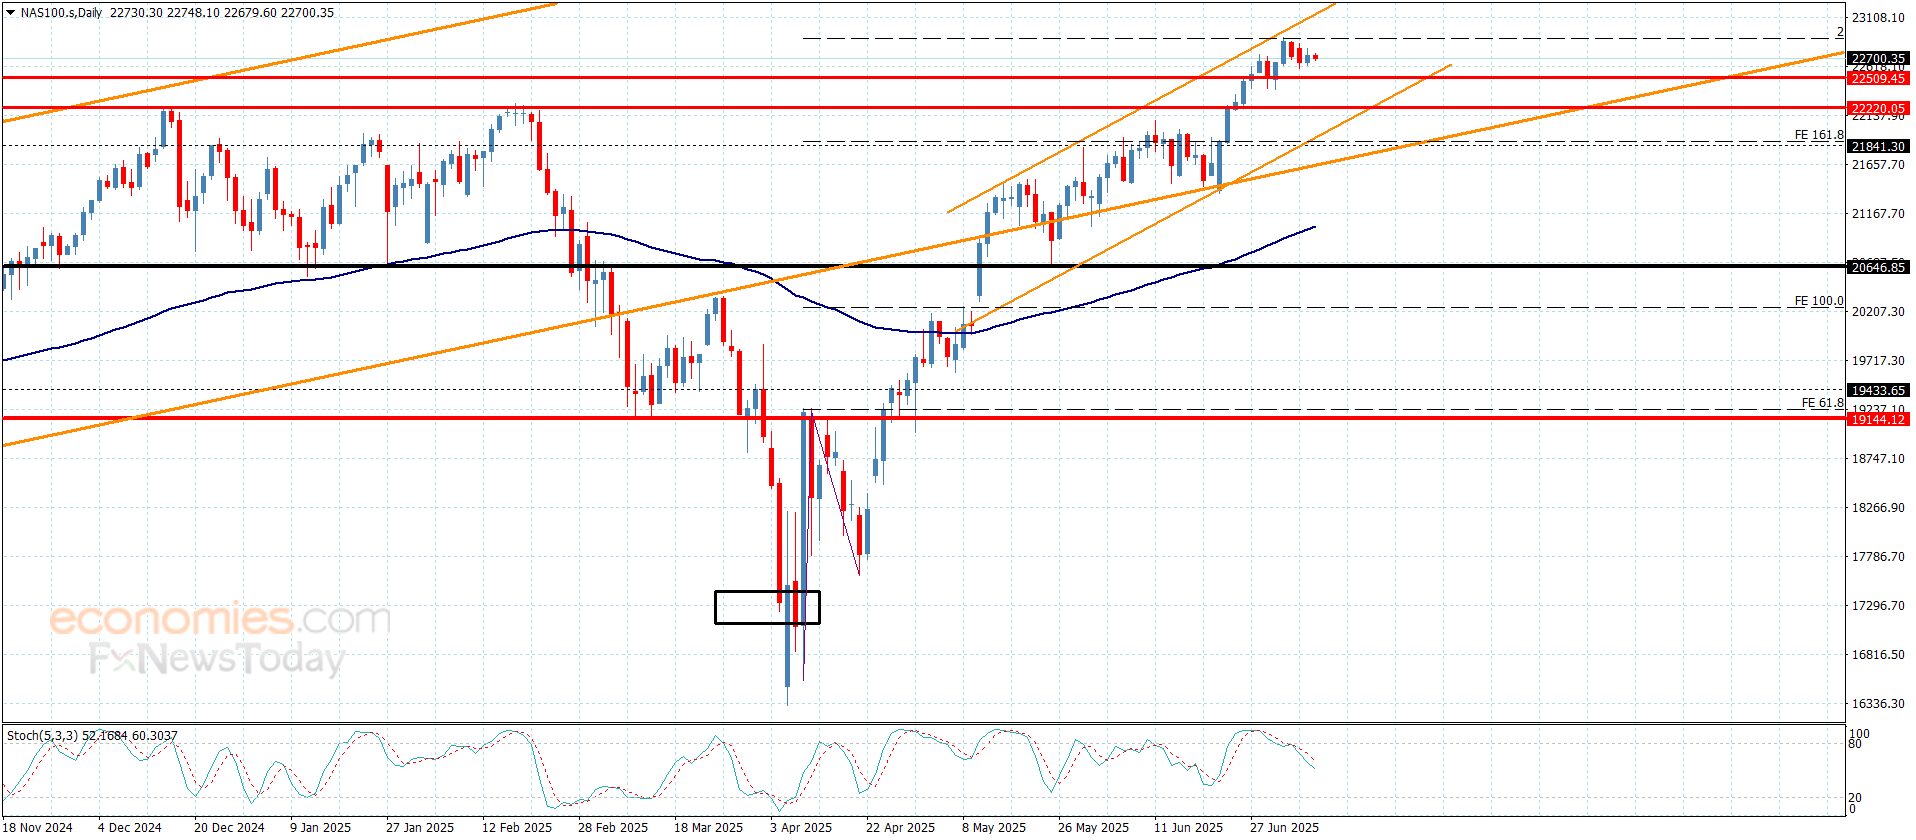Image resolution: width=1916 pixels, height=840 pixels.
Task: Click the 16816.50 price scale value
Action: click(x=1878, y=654)
